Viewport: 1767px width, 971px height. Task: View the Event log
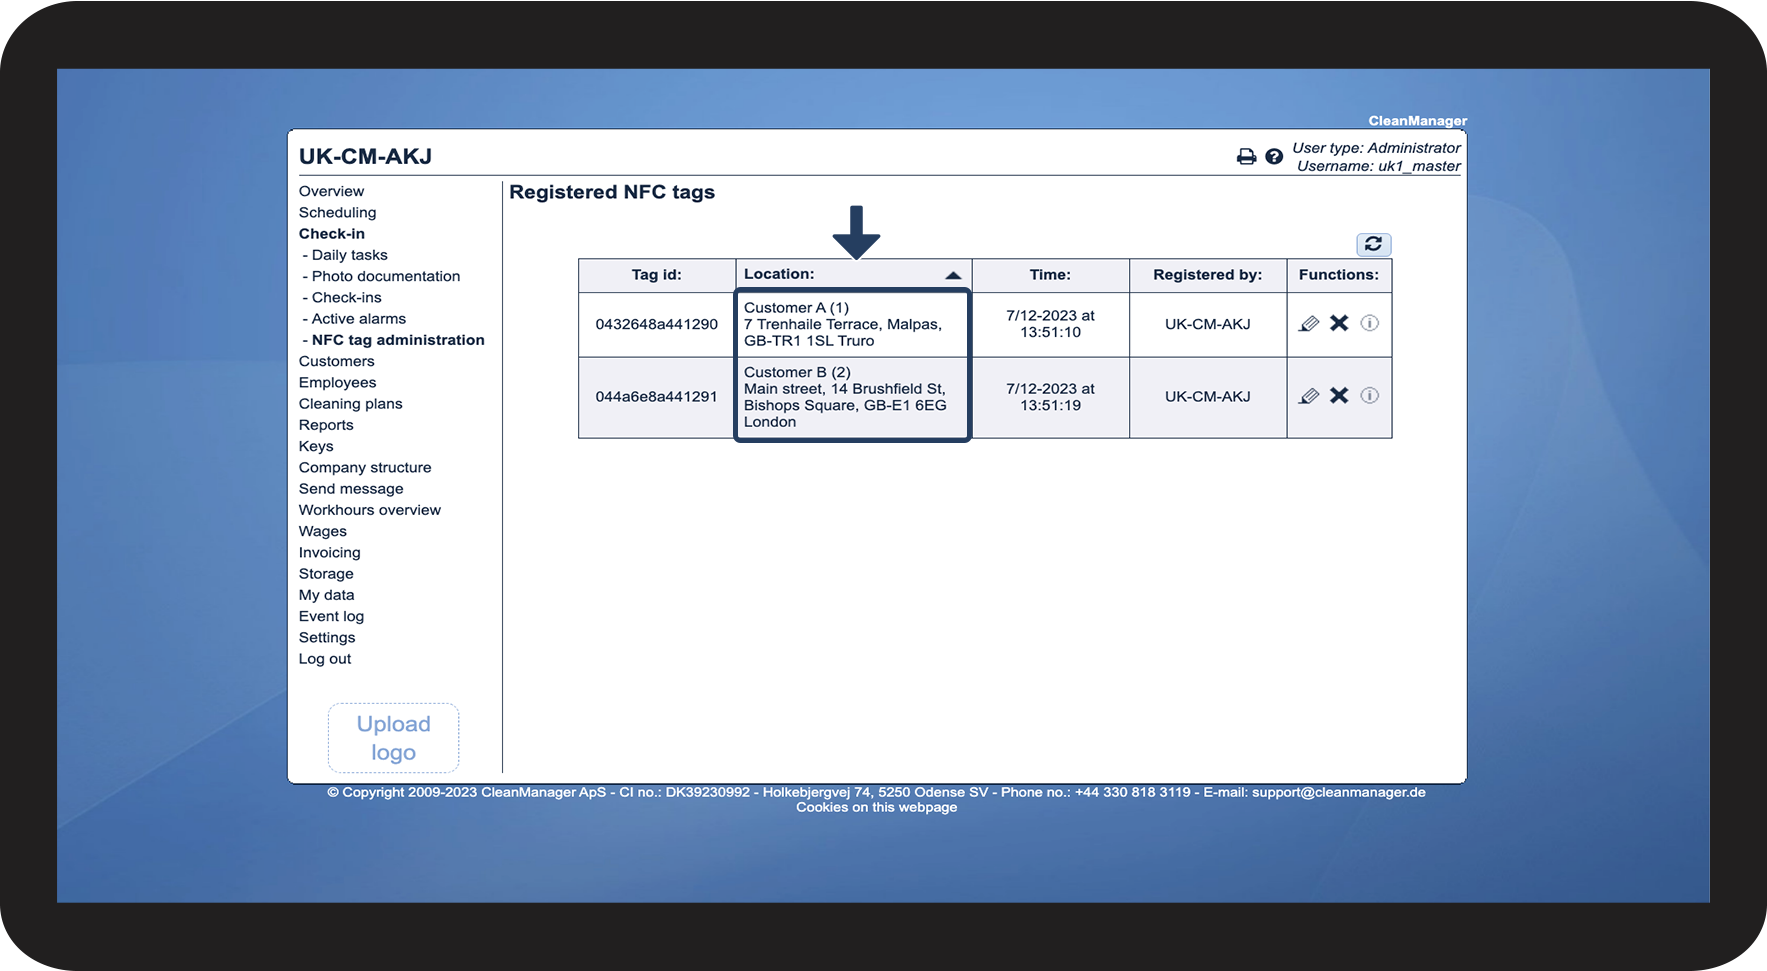coord(331,616)
